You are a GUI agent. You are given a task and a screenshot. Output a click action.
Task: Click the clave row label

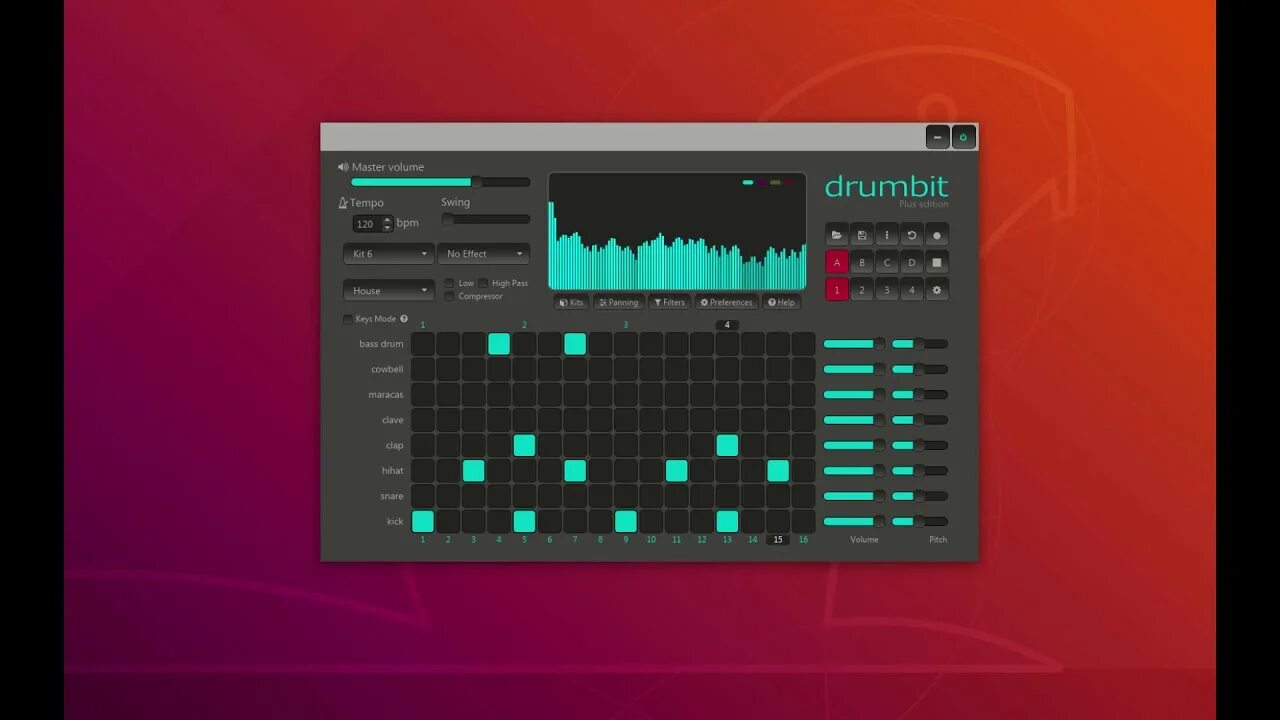(x=393, y=420)
